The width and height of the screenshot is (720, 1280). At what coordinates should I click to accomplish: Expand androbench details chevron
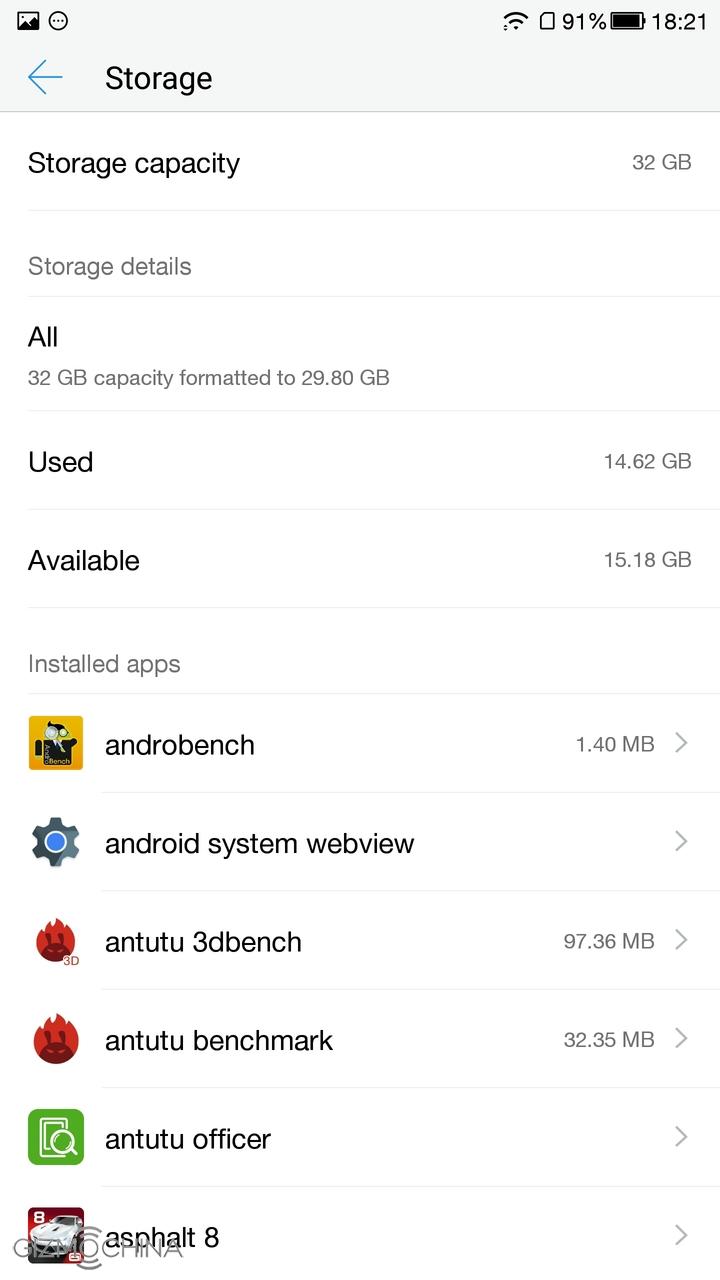click(681, 743)
